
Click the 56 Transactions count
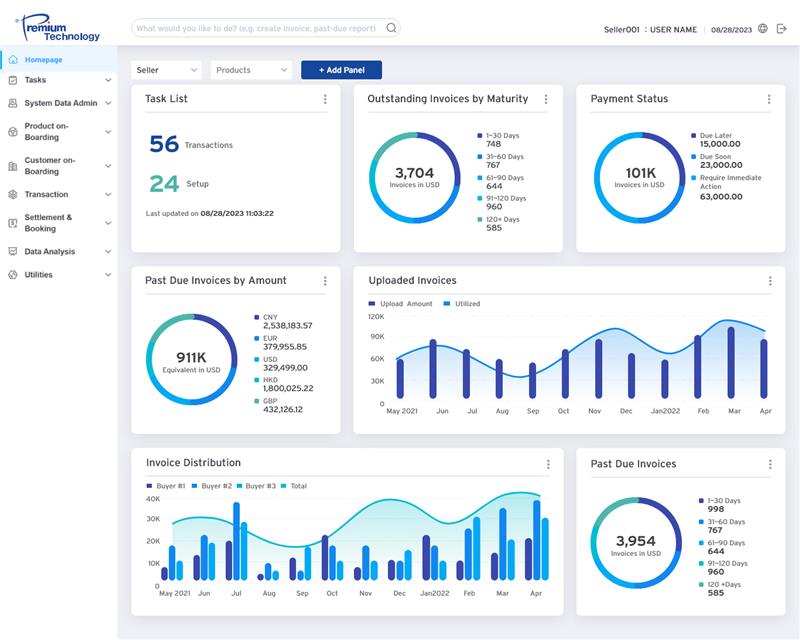coord(191,144)
